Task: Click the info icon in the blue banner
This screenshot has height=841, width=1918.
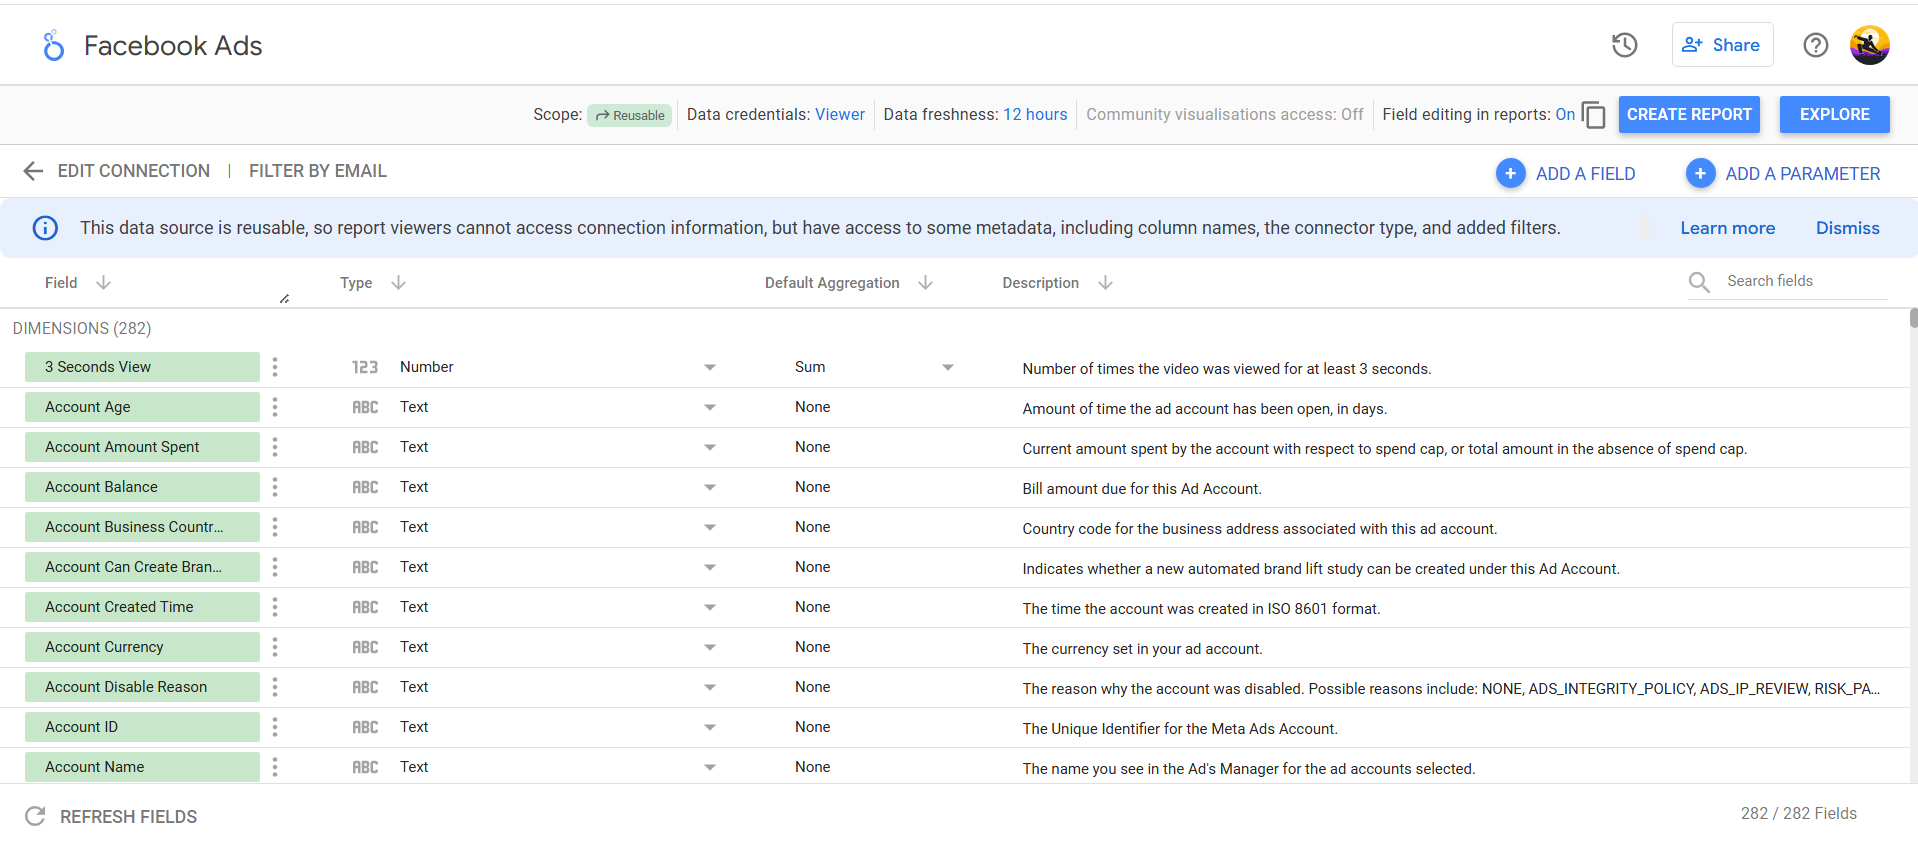Action: pyautogui.click(x=45, y=228)
